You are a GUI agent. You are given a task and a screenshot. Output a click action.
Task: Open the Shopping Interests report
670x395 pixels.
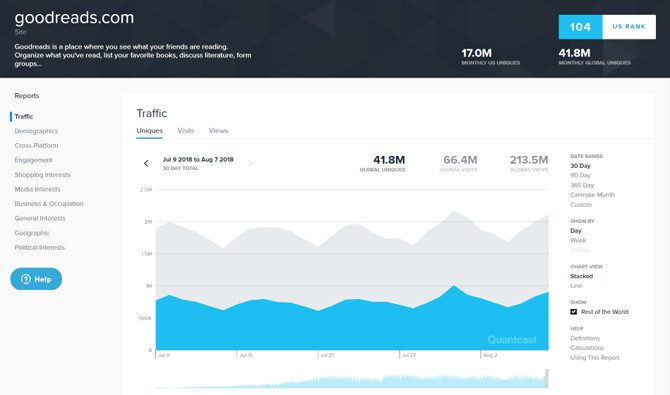(42, 174)
